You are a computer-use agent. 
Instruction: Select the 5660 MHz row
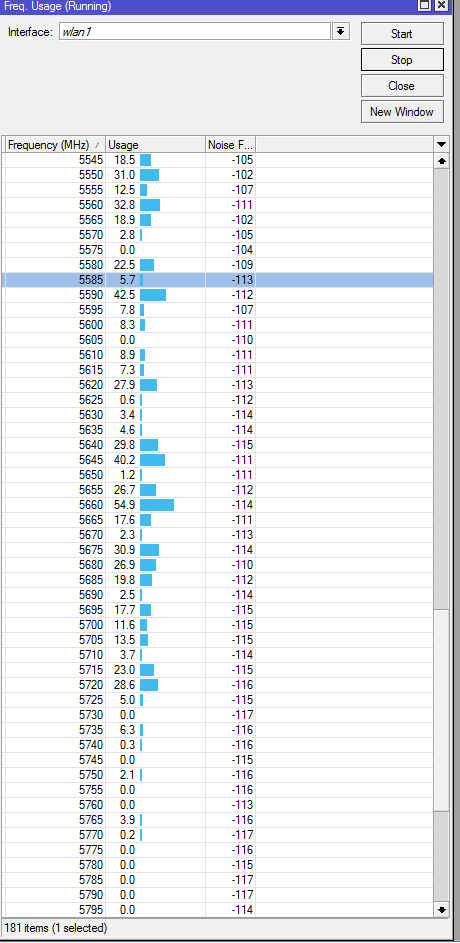(217, 505)
